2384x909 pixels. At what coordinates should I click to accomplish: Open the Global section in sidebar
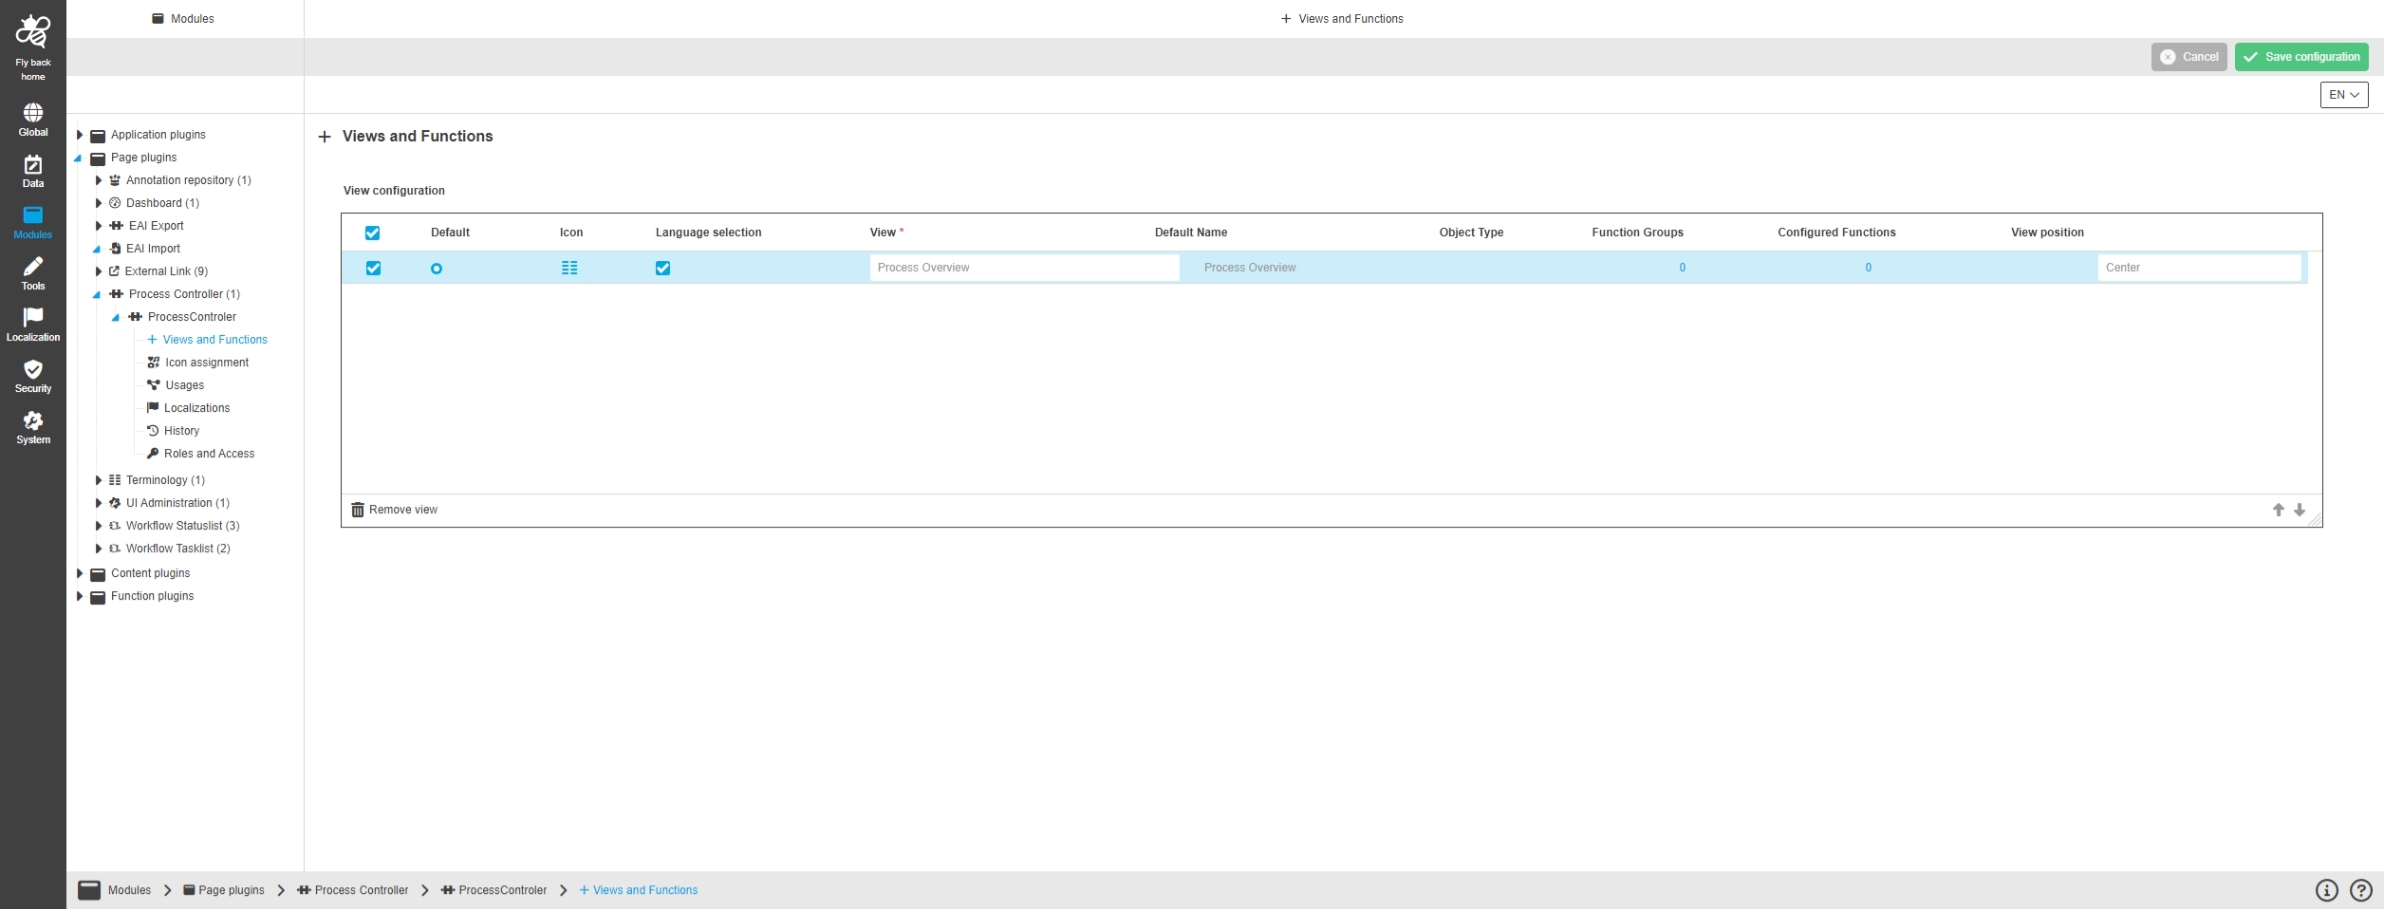pos(33,113)
